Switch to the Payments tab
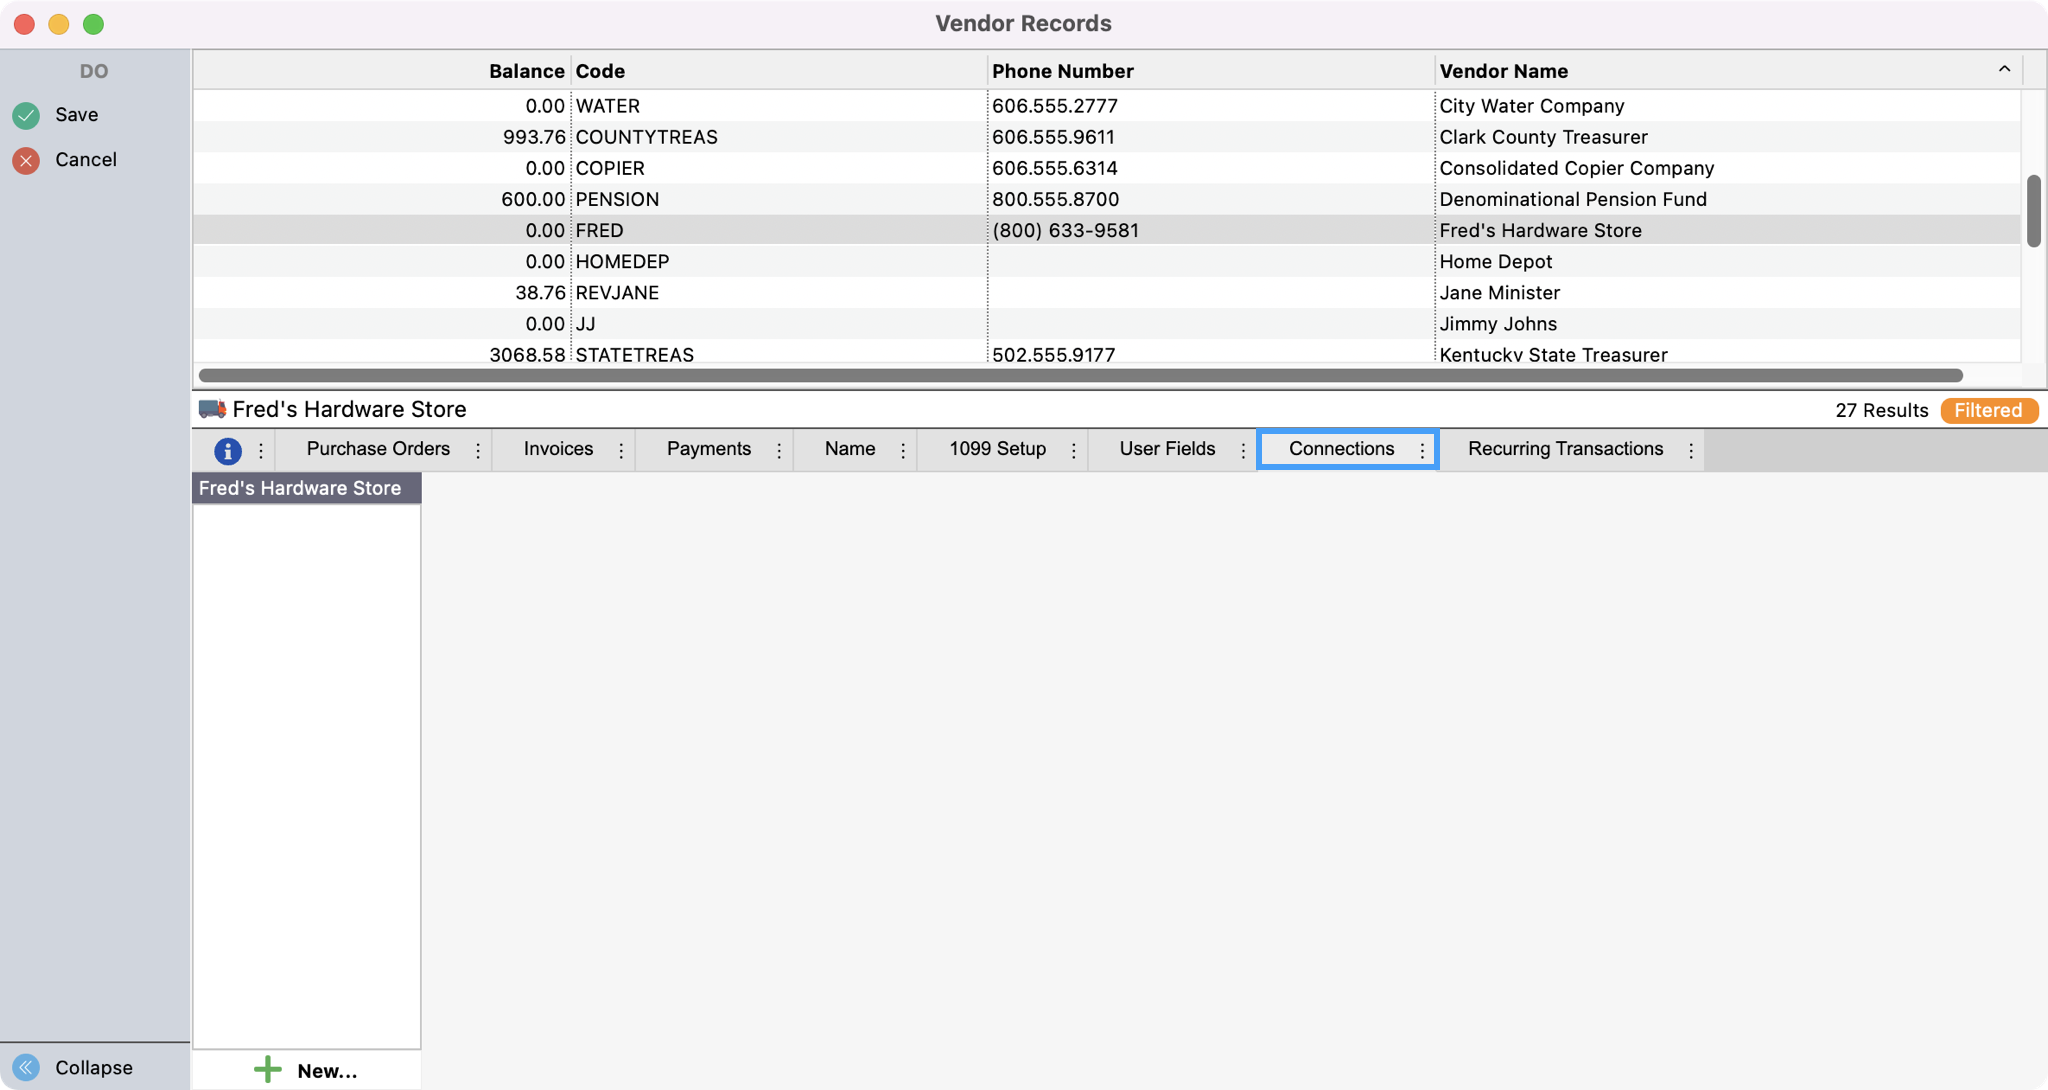Image resolution: width=2048 pixels, height=1090 pixels. [x=708, y=449]
